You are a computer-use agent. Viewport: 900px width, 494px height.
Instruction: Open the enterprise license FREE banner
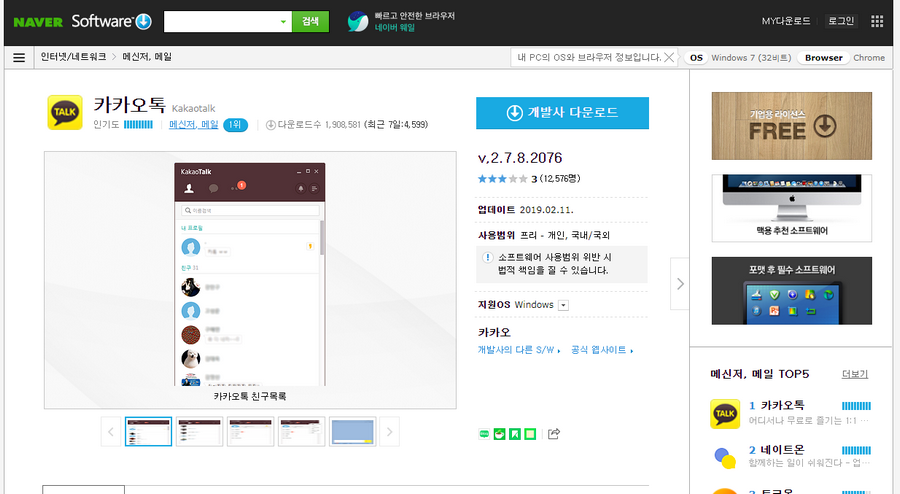tap(792, 126)
